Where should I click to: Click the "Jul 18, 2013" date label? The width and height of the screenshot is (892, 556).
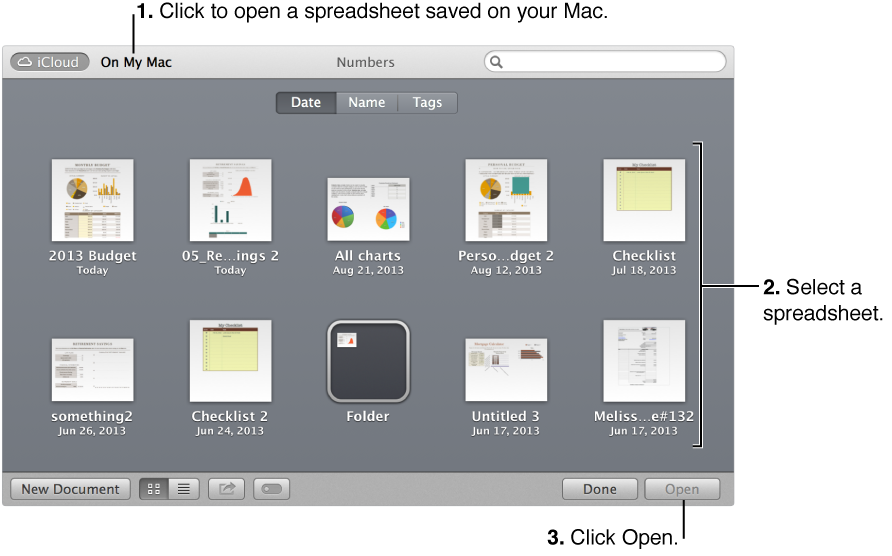(x=644, y=270)
